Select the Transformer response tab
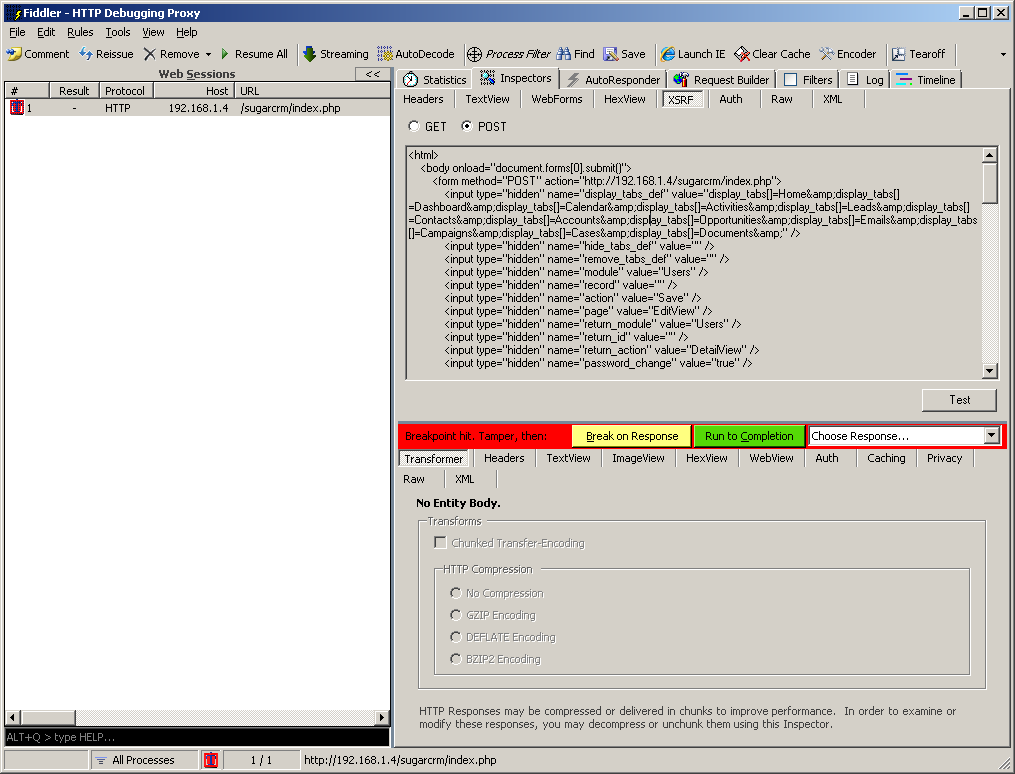Image resolution: width=1015 pixels, height=774 pixels. pos(434,458)
